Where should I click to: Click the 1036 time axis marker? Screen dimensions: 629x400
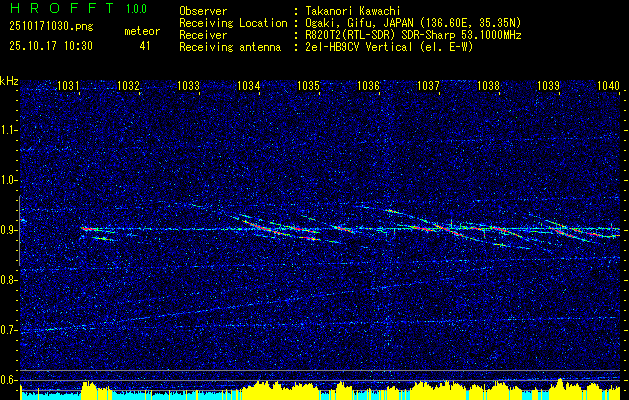tap(368, 85)
